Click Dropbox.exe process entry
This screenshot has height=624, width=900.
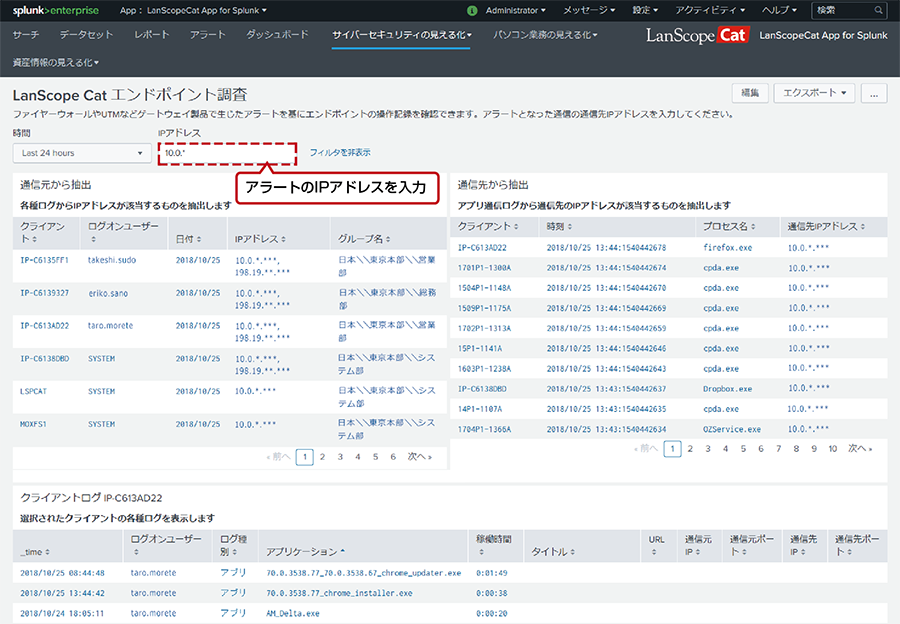click(727, 389)
